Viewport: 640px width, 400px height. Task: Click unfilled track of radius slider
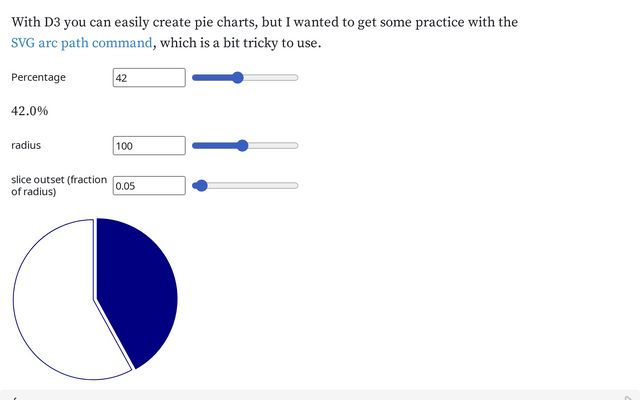tap(274, 145)
